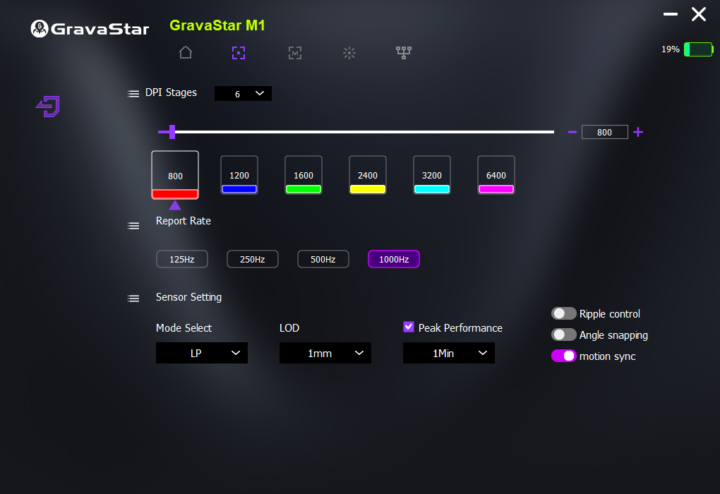Minimize the GravaStar window

[x=670, y=14]
